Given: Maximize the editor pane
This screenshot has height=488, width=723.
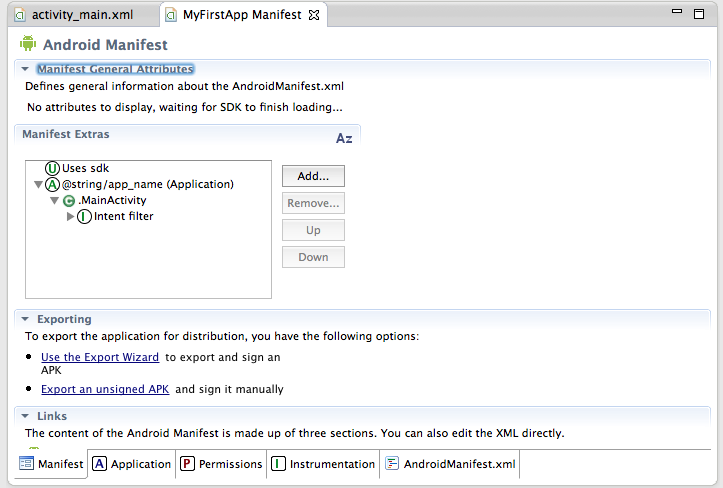Looking at the screenshot, I should tap(699, 14).
